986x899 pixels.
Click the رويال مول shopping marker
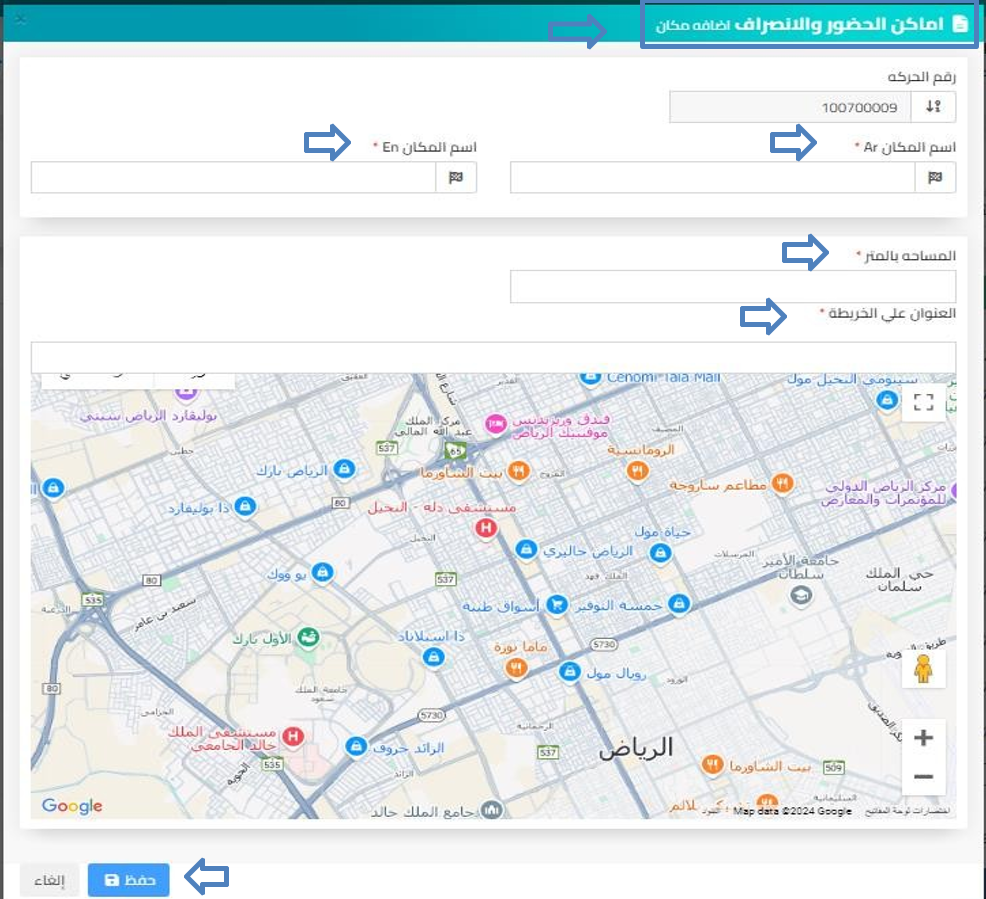coord(570,672)
